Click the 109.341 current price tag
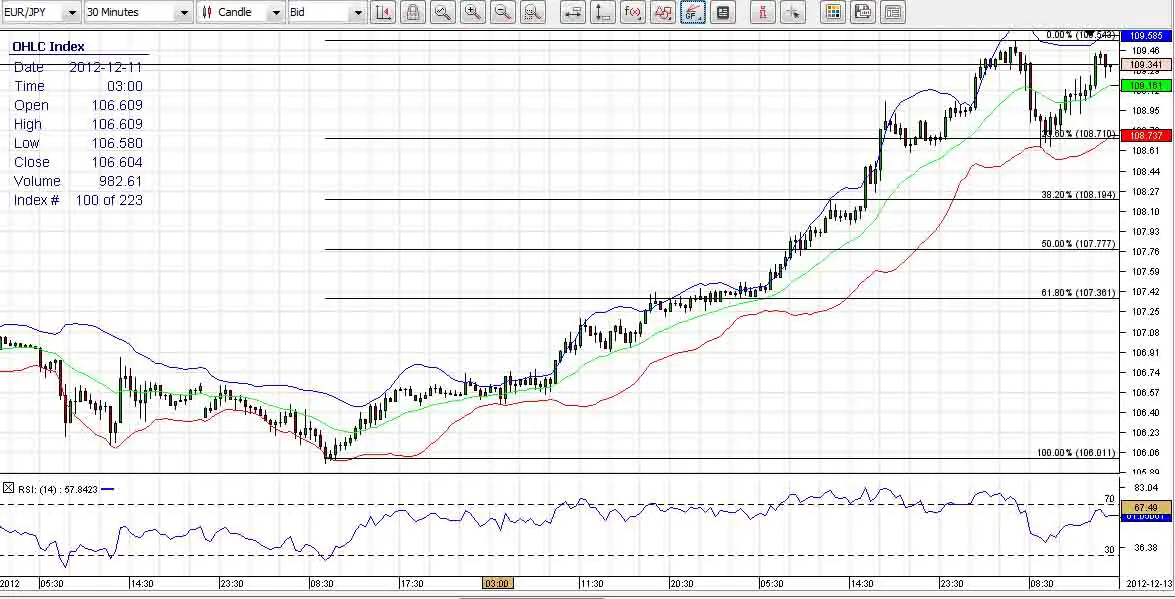Viewport: 1175px width, 599px height. 1146,65
